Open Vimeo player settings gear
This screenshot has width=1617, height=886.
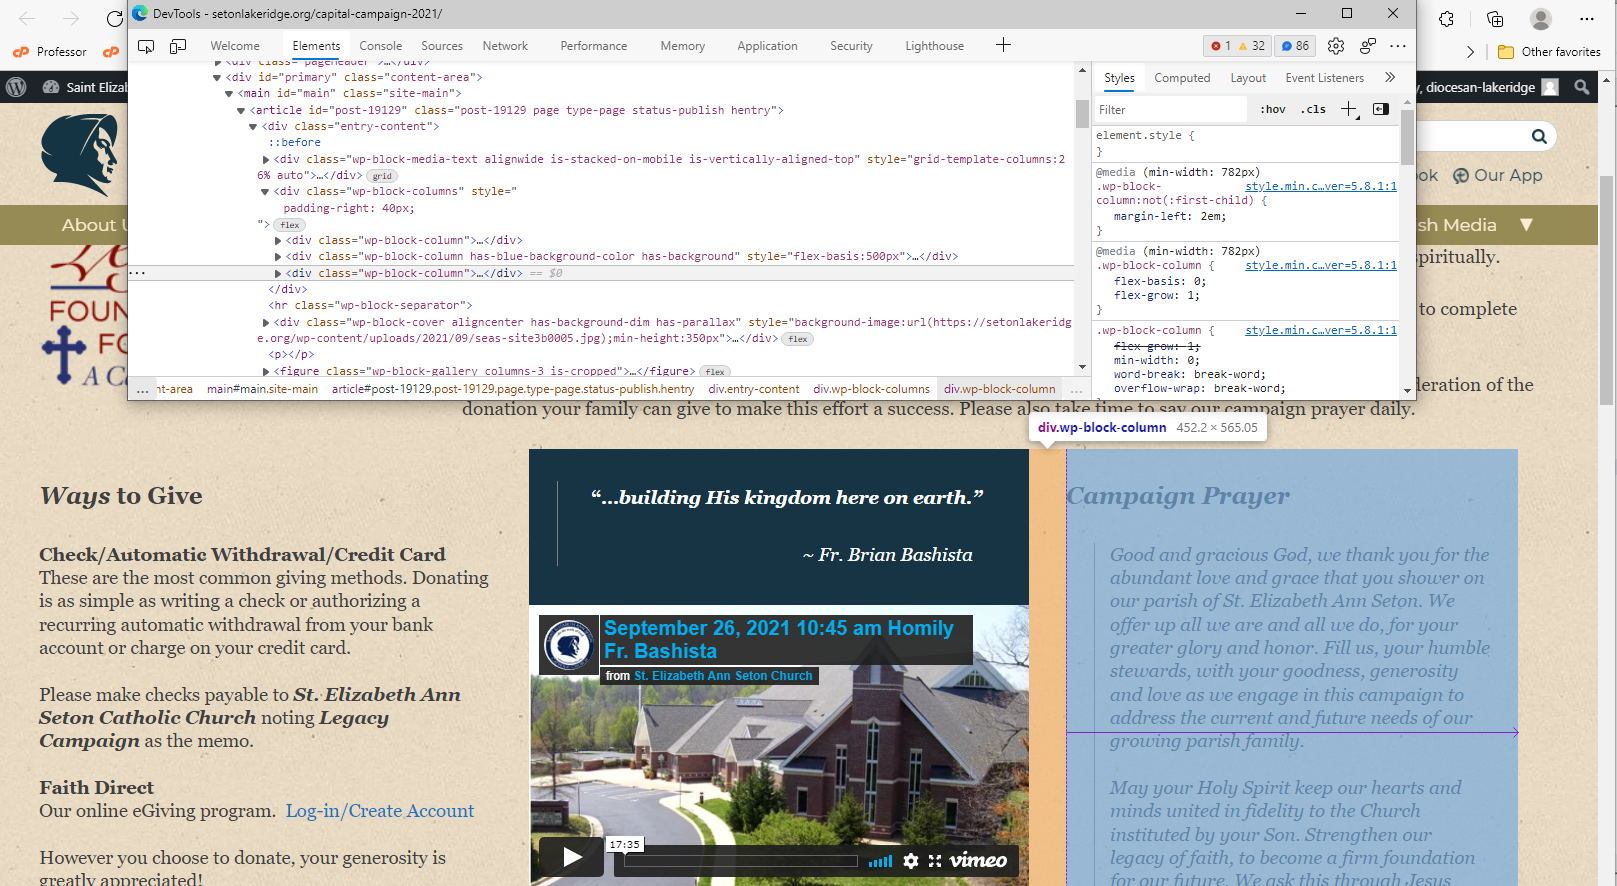coord(910,861)
